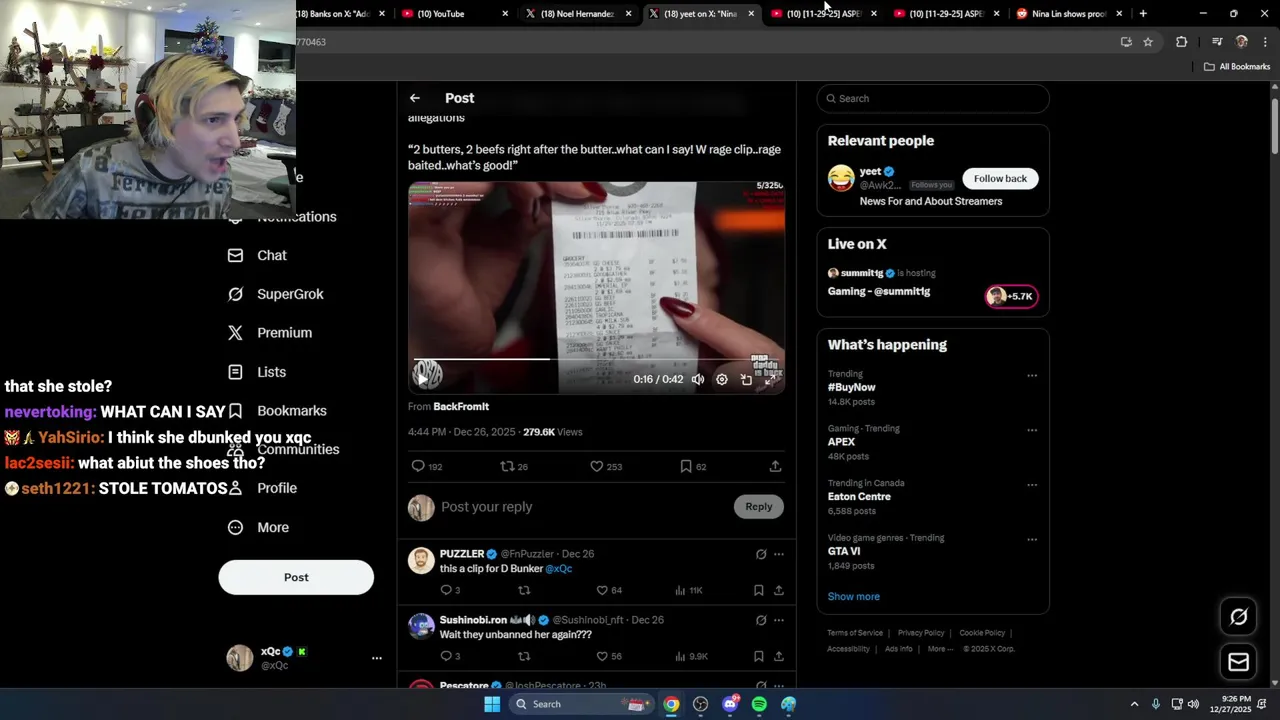Open the xQc account menu dots
Viewport: 1280px width, 720px height.
[x=377, y=658]
